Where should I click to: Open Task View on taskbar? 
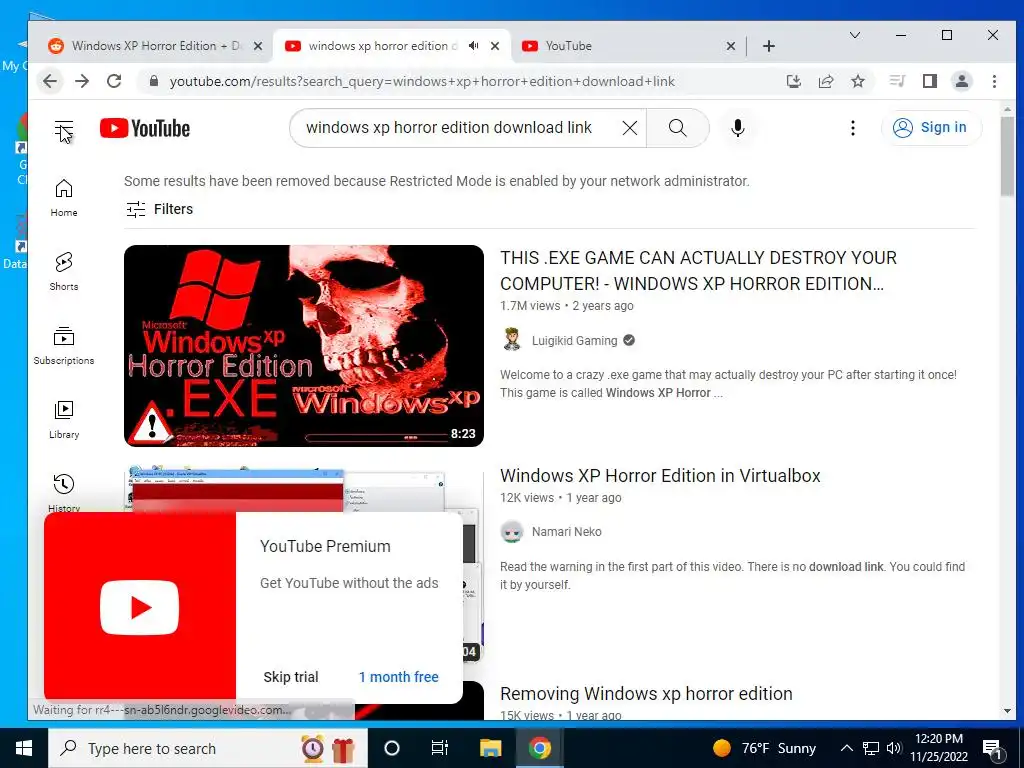[x=440, y=748]
